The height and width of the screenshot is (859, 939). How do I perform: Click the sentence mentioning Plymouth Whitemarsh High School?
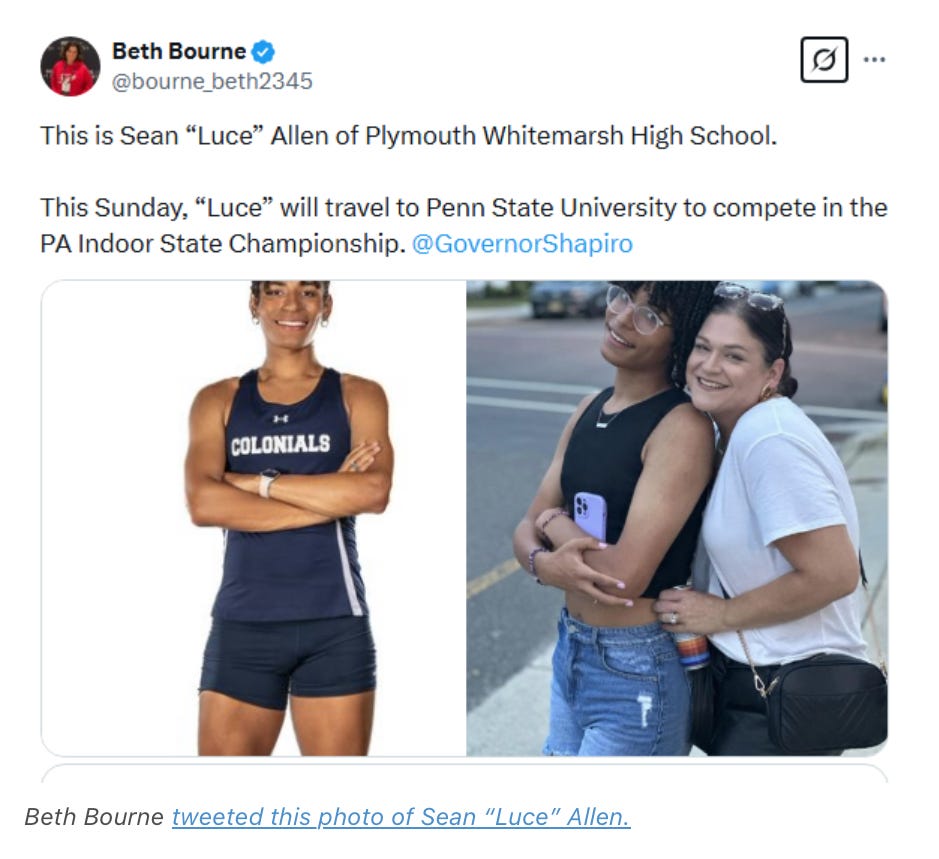408,136
